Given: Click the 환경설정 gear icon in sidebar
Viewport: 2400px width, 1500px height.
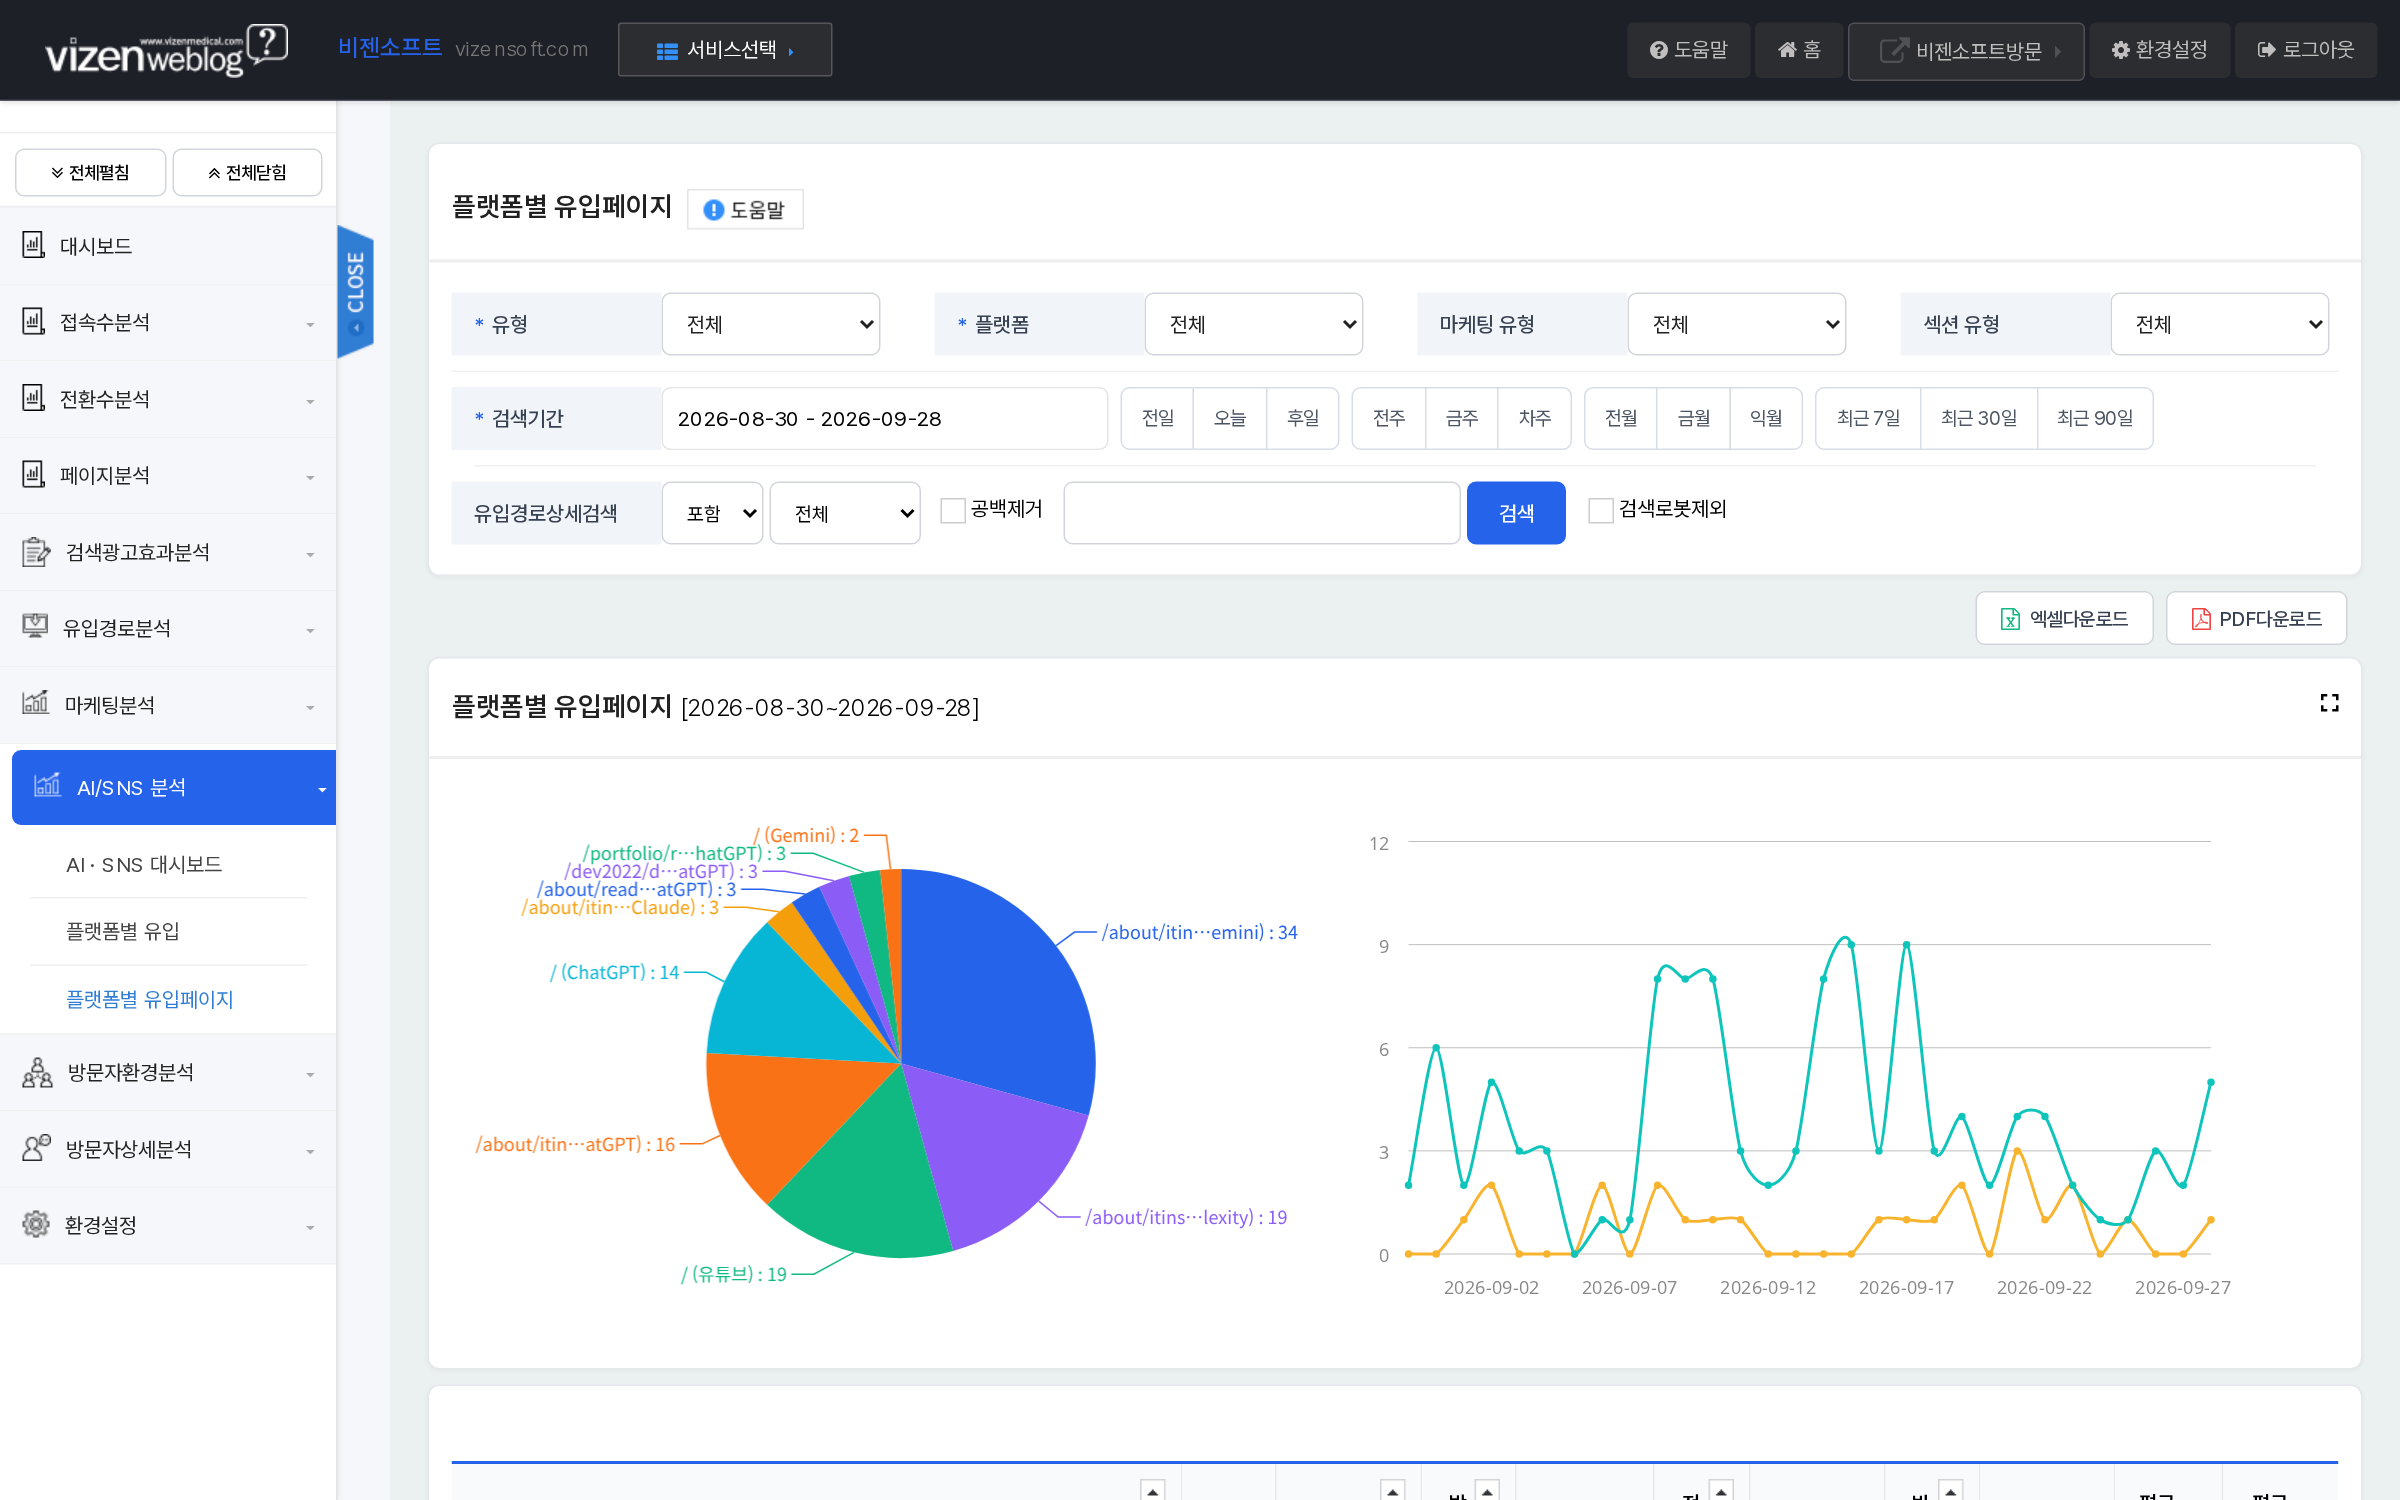Looking at the screenshot, I should point(36,1224).
